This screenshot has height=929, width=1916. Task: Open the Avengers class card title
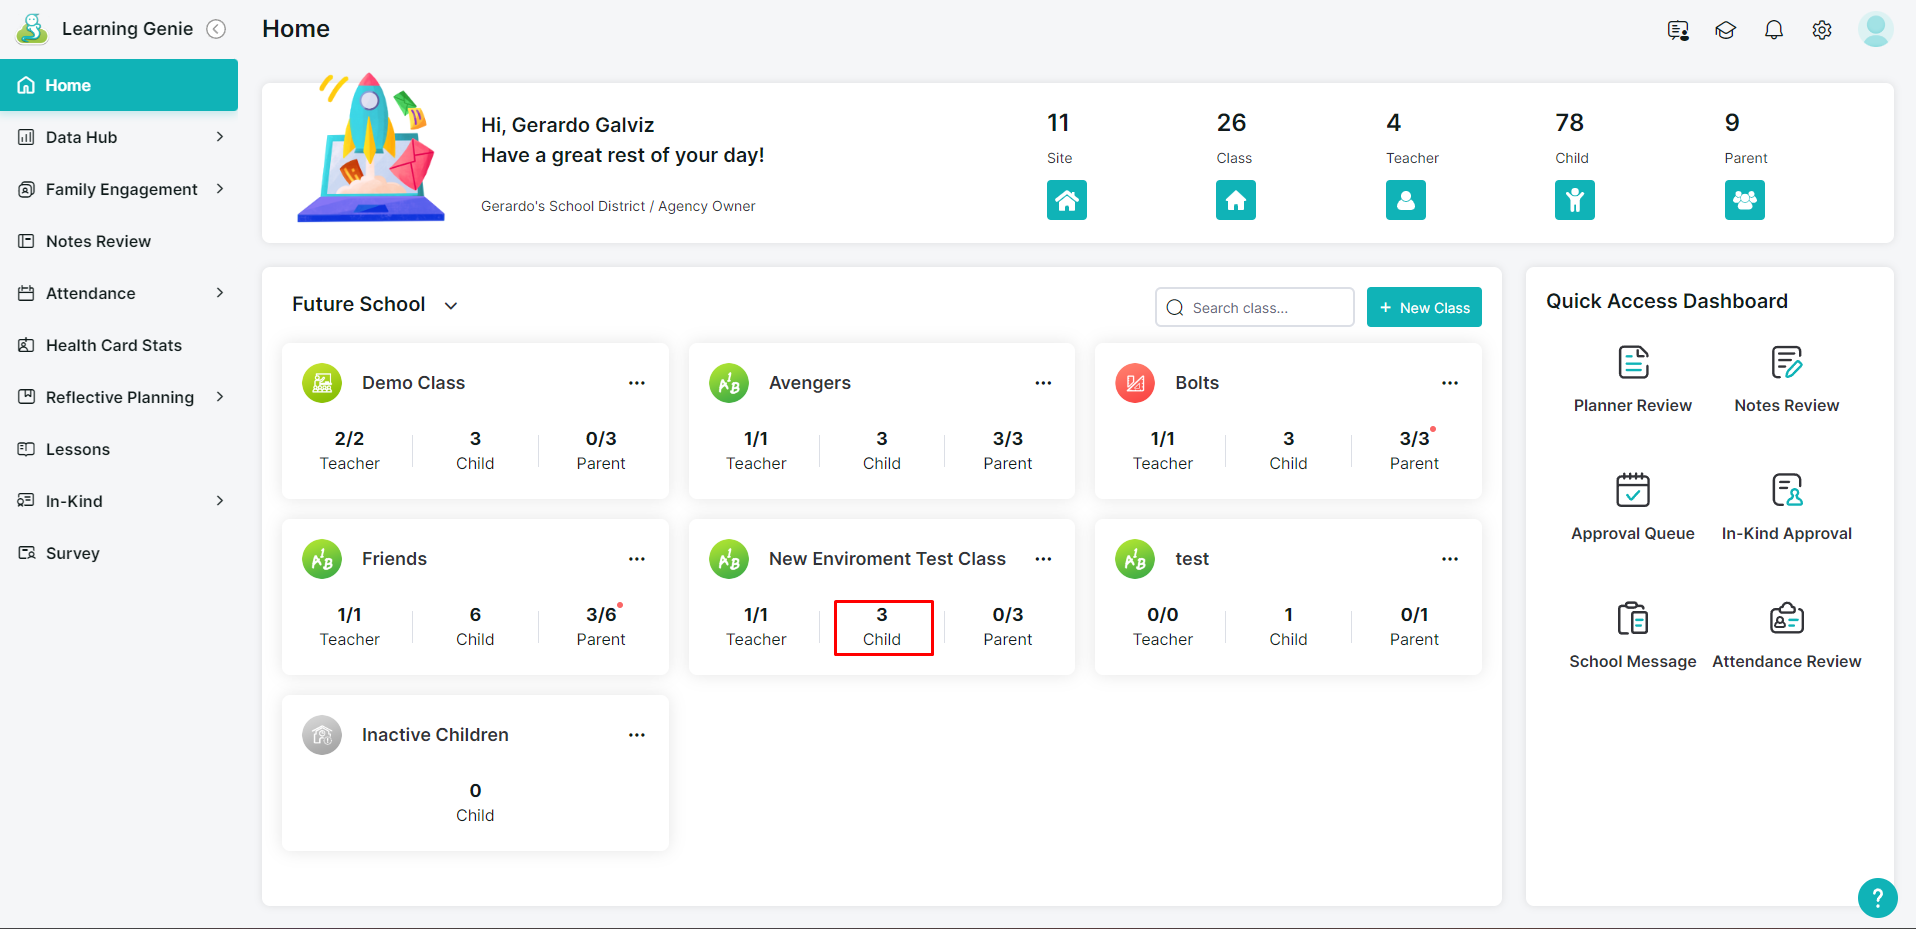(x=809, y=383)
